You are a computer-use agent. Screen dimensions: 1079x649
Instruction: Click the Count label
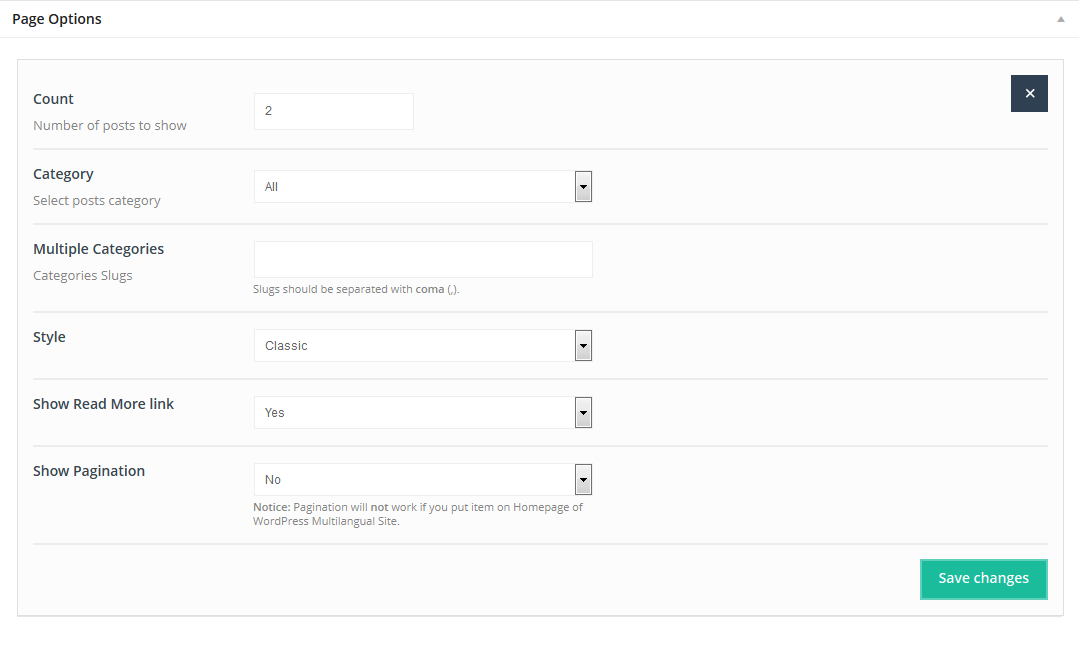coord(54,99)
